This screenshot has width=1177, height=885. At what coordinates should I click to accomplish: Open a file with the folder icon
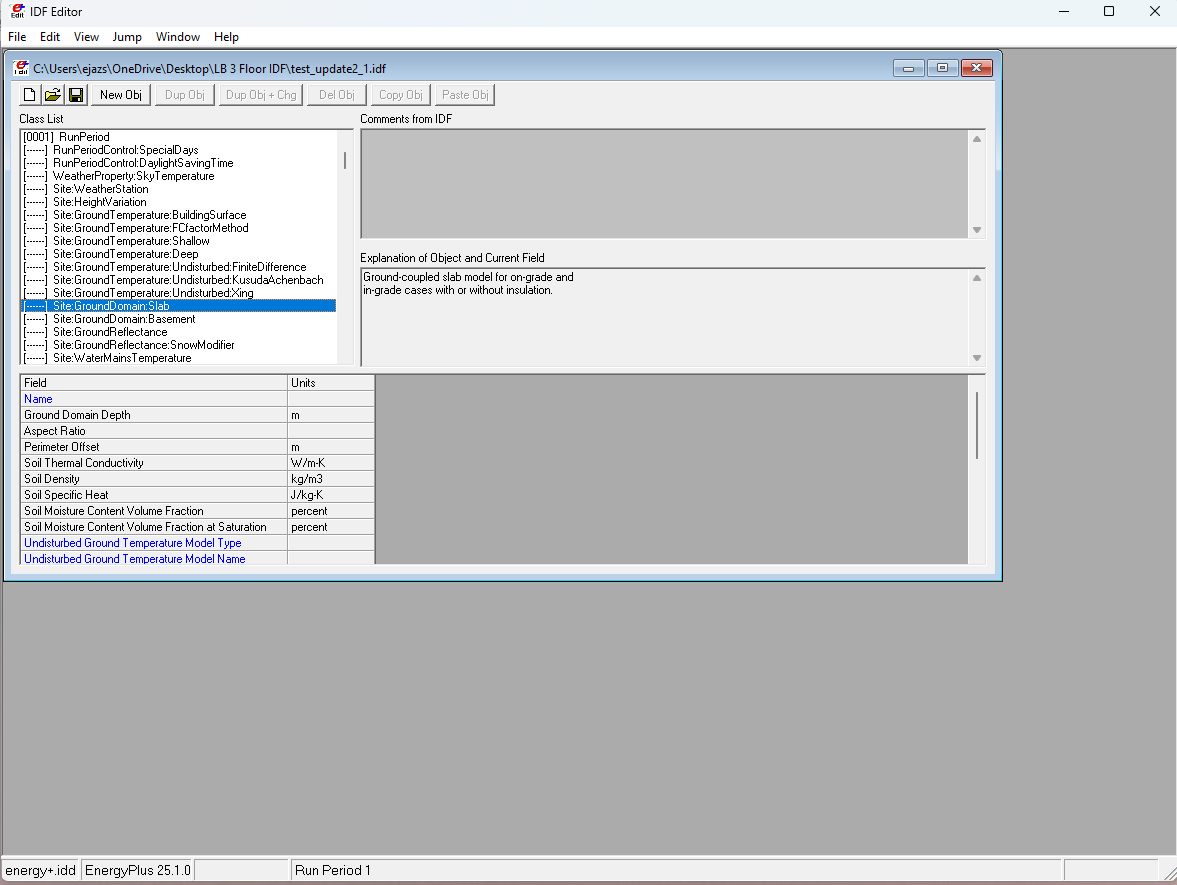pos(52,94)
